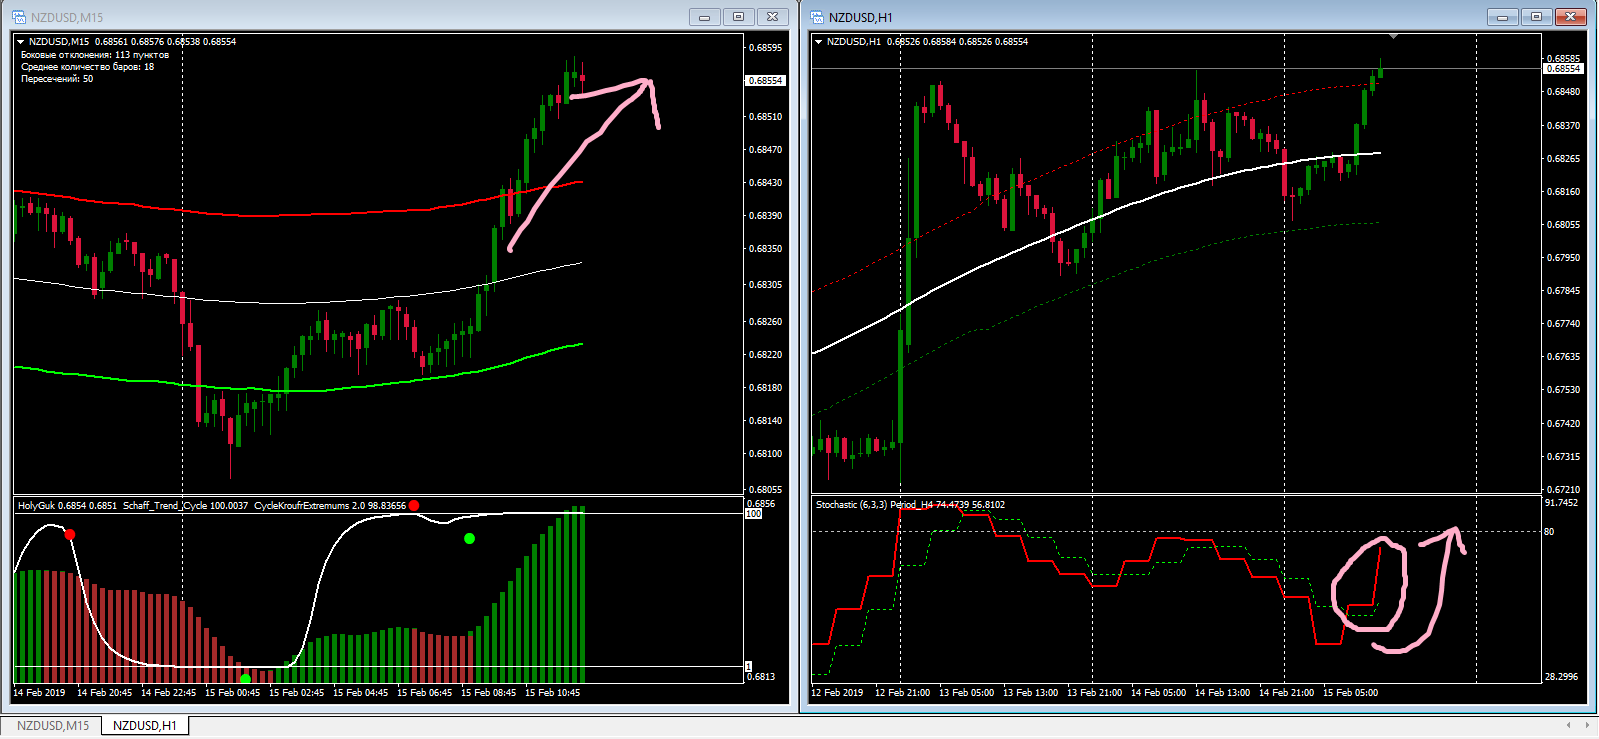Image resolution: width=1599 pixels, height=739 pixels.
Task: Switch to the NZDUSD,H1 bottom tab
Action: coord(144,726)
